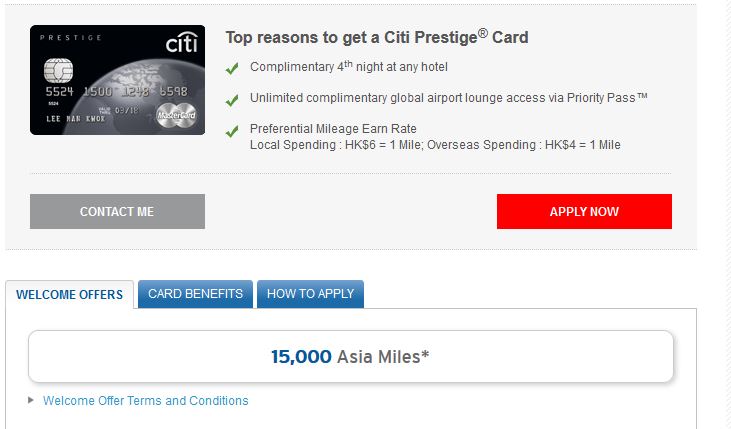Select the Welcome Offers tab
The height and width of the screenshot is (429, 731).
(70, 295)
